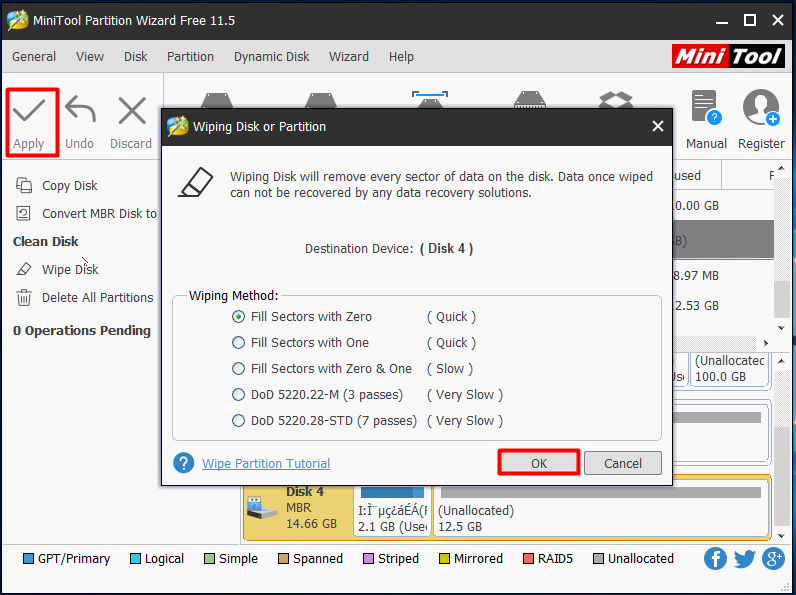
Task: Open the Disk menu
Action: point(136,56)
